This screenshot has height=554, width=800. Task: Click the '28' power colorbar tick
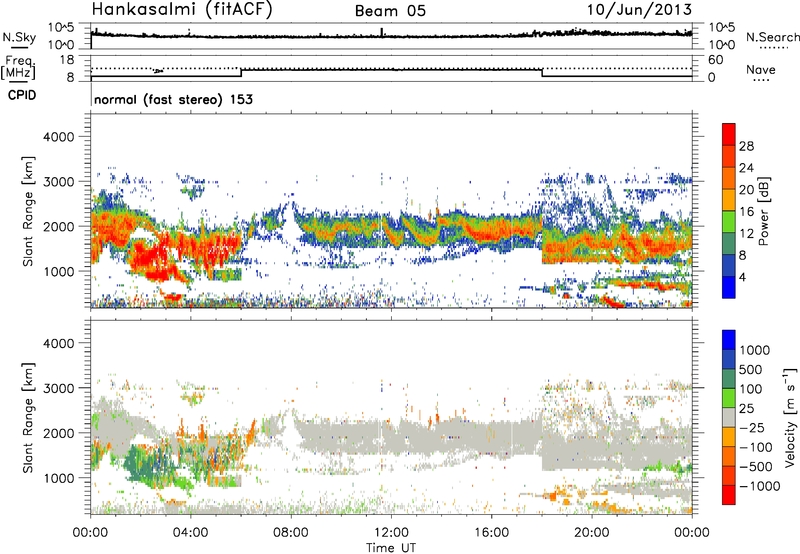pos(746,146)
